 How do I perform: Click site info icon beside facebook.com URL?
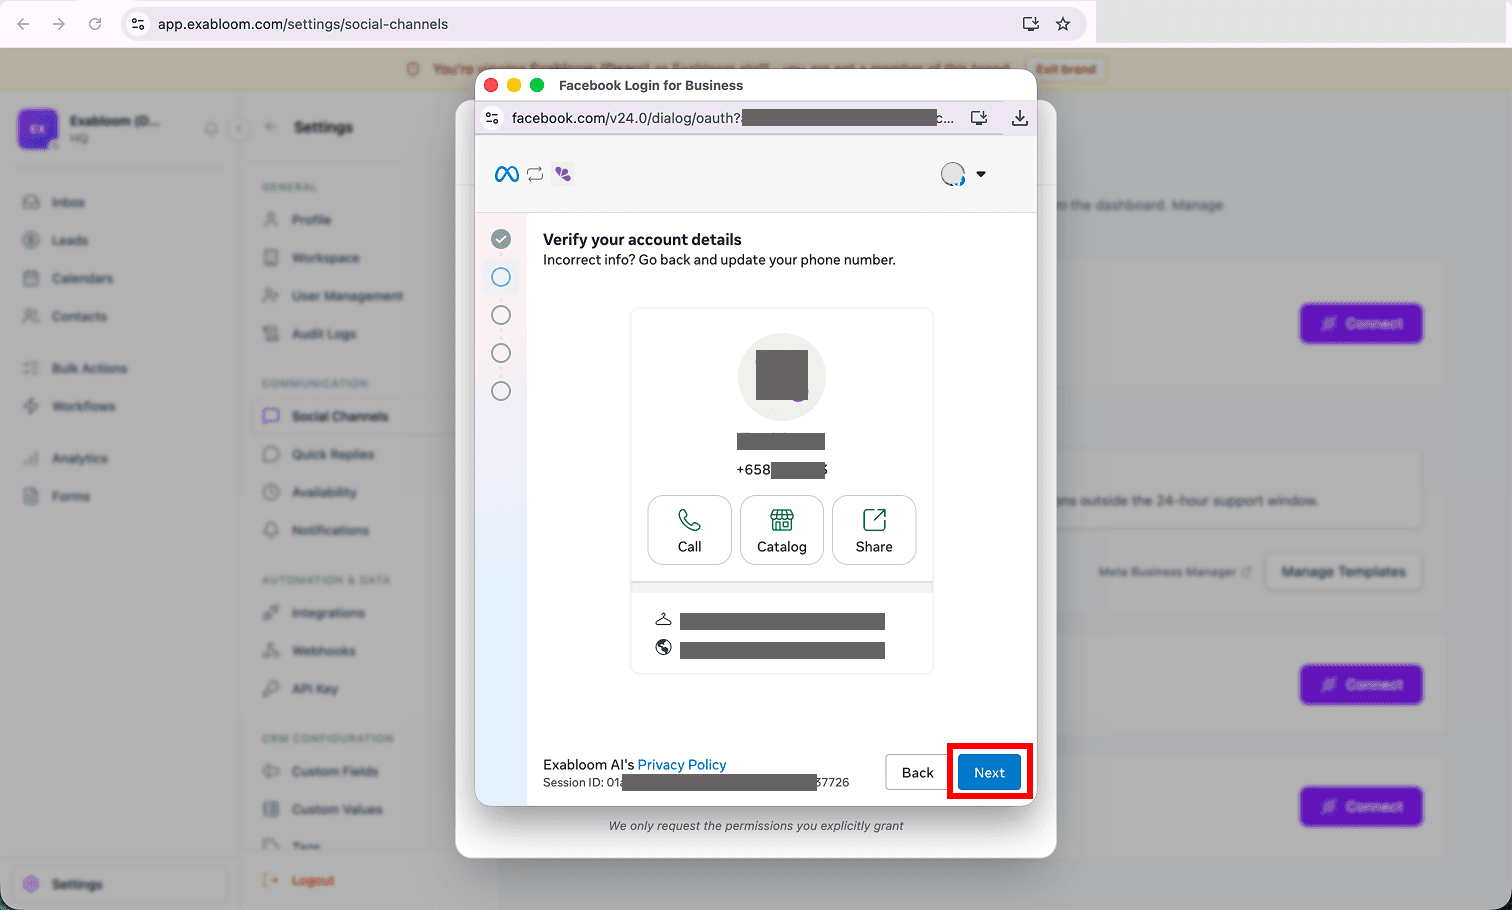(x=492, y=118)
